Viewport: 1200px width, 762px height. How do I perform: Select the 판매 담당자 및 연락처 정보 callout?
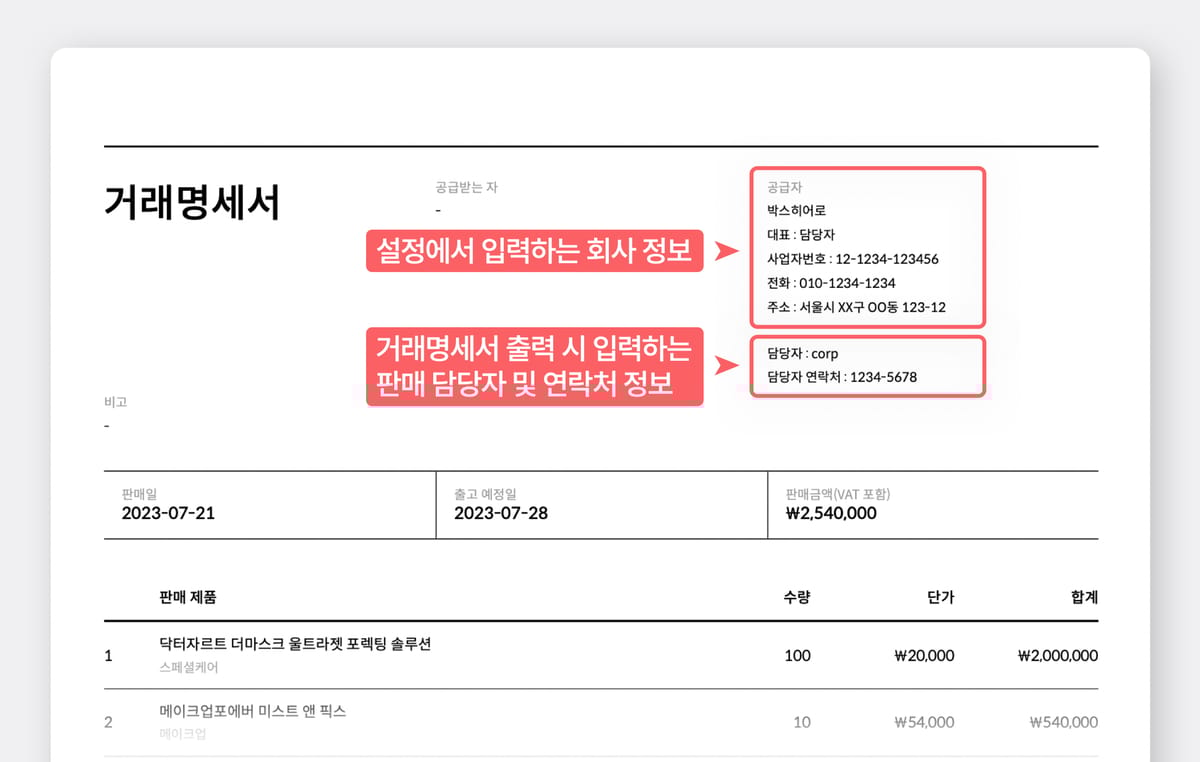(x=535, y=366)
